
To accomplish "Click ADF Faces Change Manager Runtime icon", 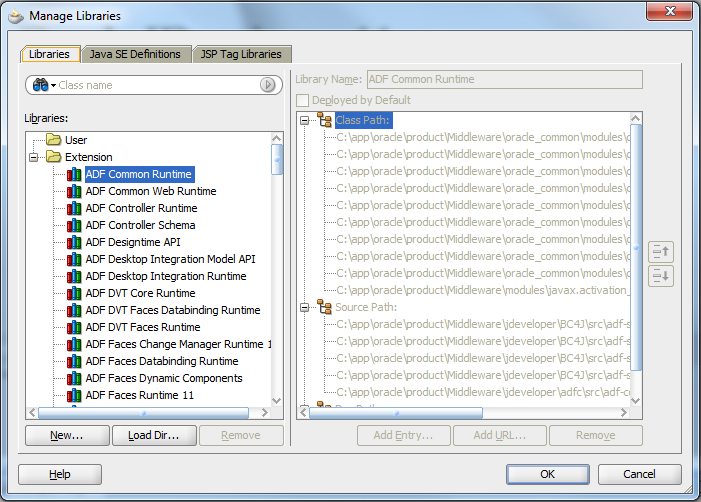I will tap(74, 344).
